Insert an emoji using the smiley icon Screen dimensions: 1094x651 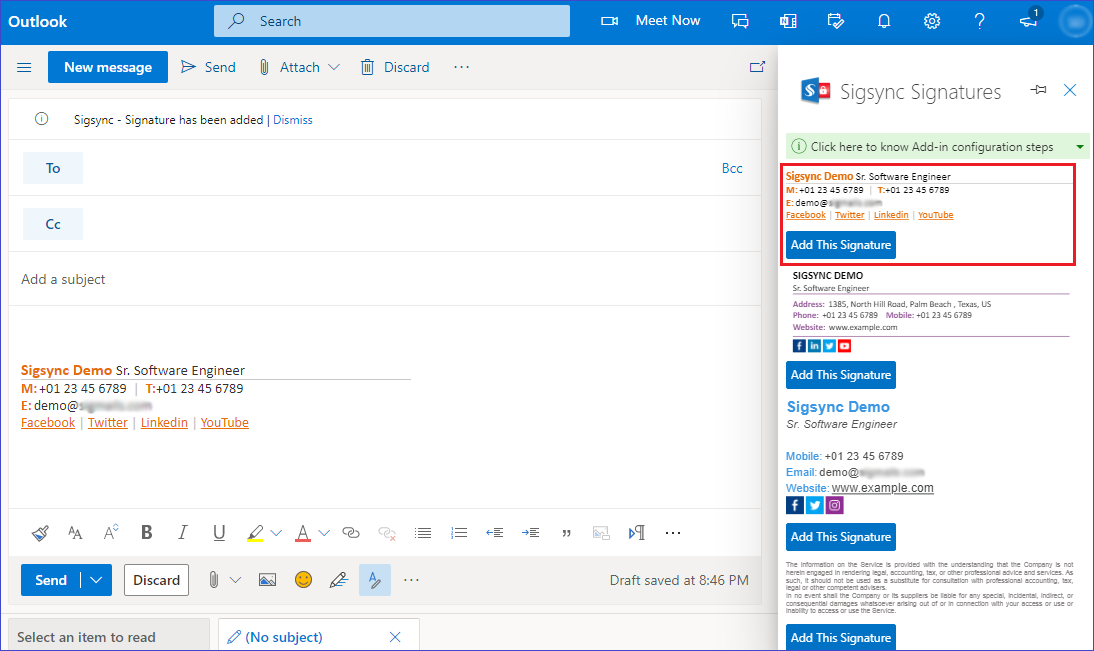pyautogui.click(x=303, y=580)
